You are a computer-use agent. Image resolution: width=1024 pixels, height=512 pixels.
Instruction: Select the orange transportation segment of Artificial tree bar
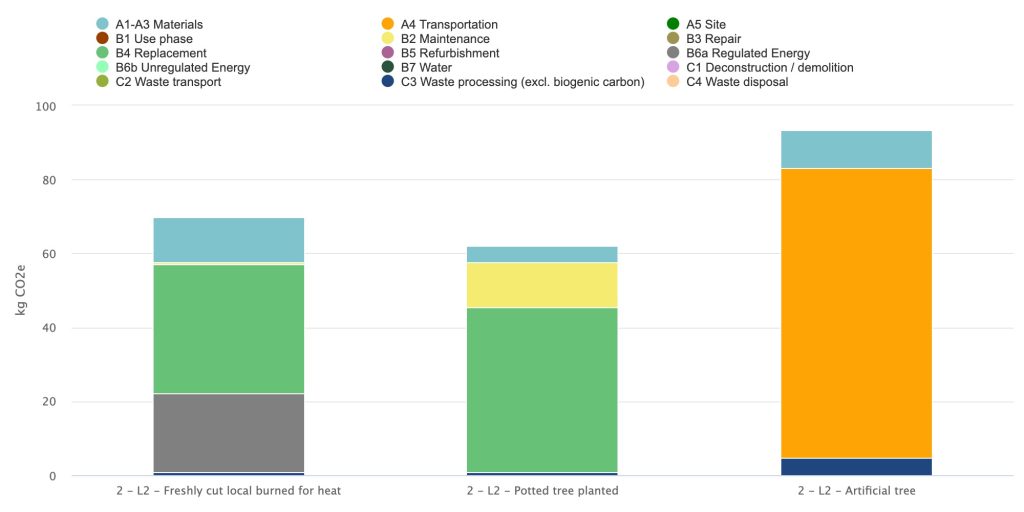click(x=856, y=313)
